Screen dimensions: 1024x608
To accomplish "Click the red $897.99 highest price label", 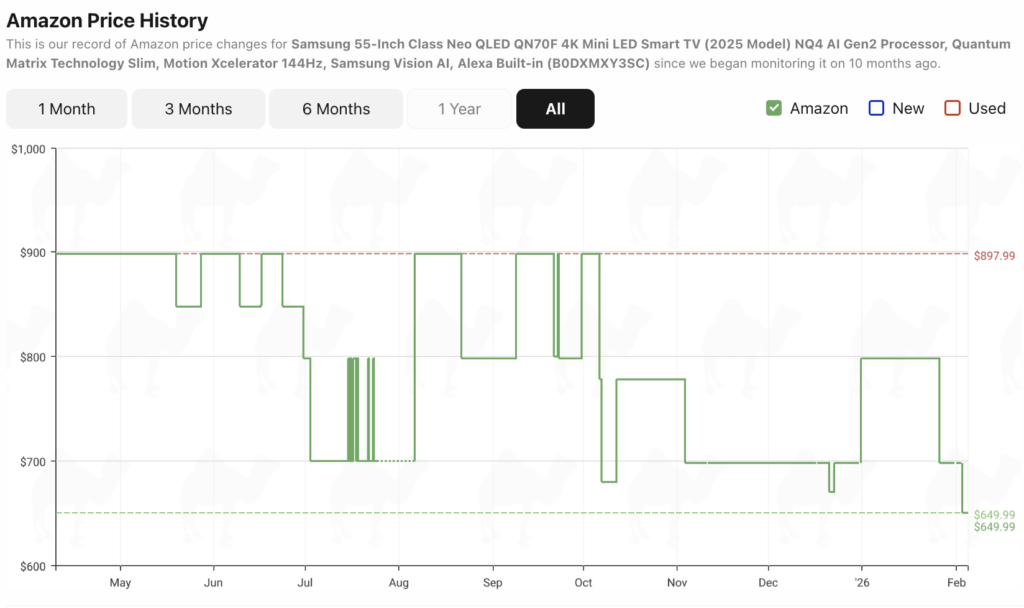I will 994,256.
